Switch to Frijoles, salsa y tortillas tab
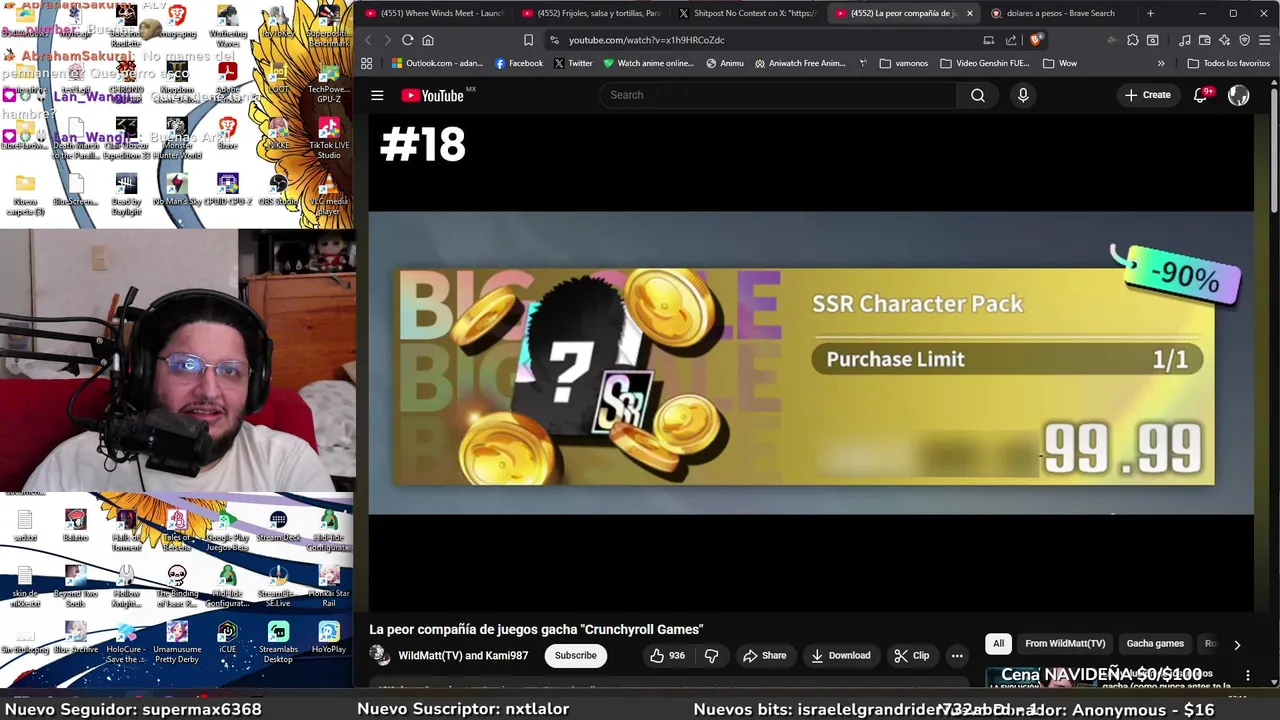This screenshot has height=720, width=1280. coord(592,13)
